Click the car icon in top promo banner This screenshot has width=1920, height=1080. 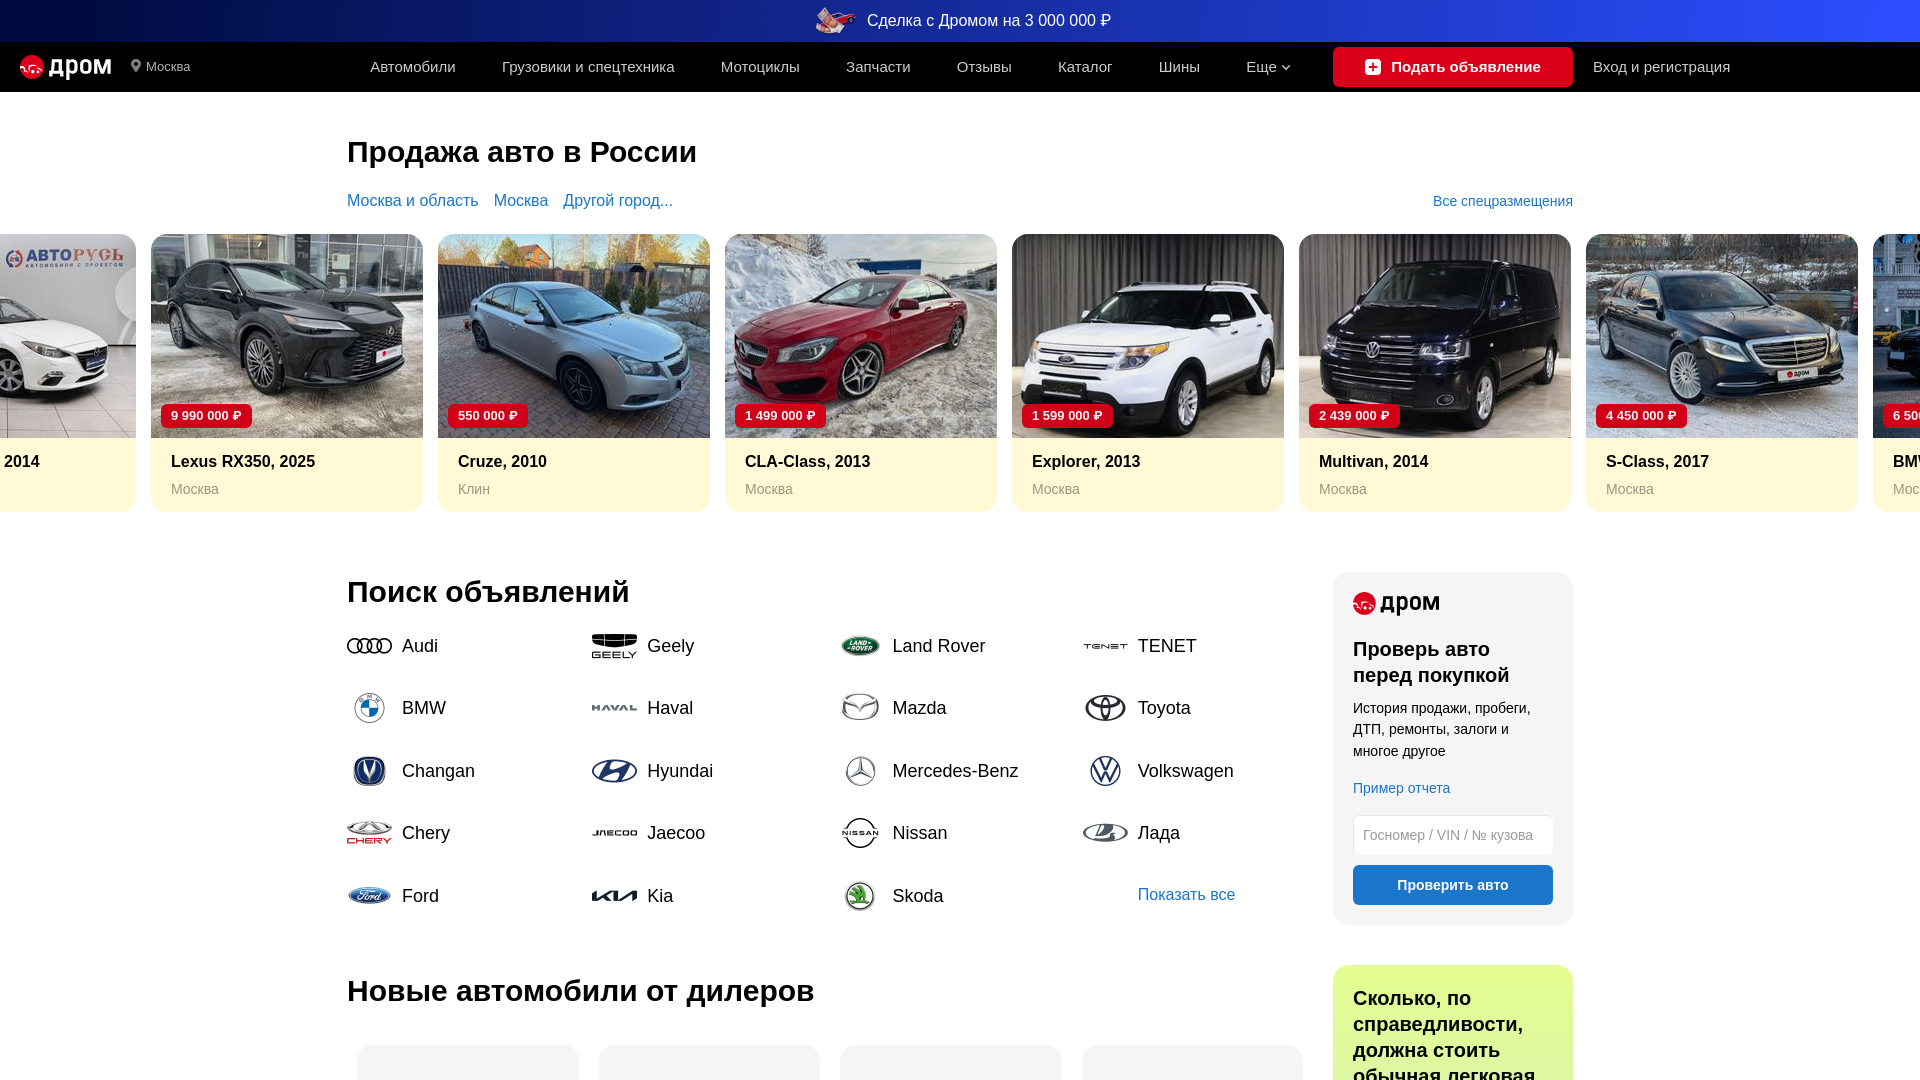[836, 20]
